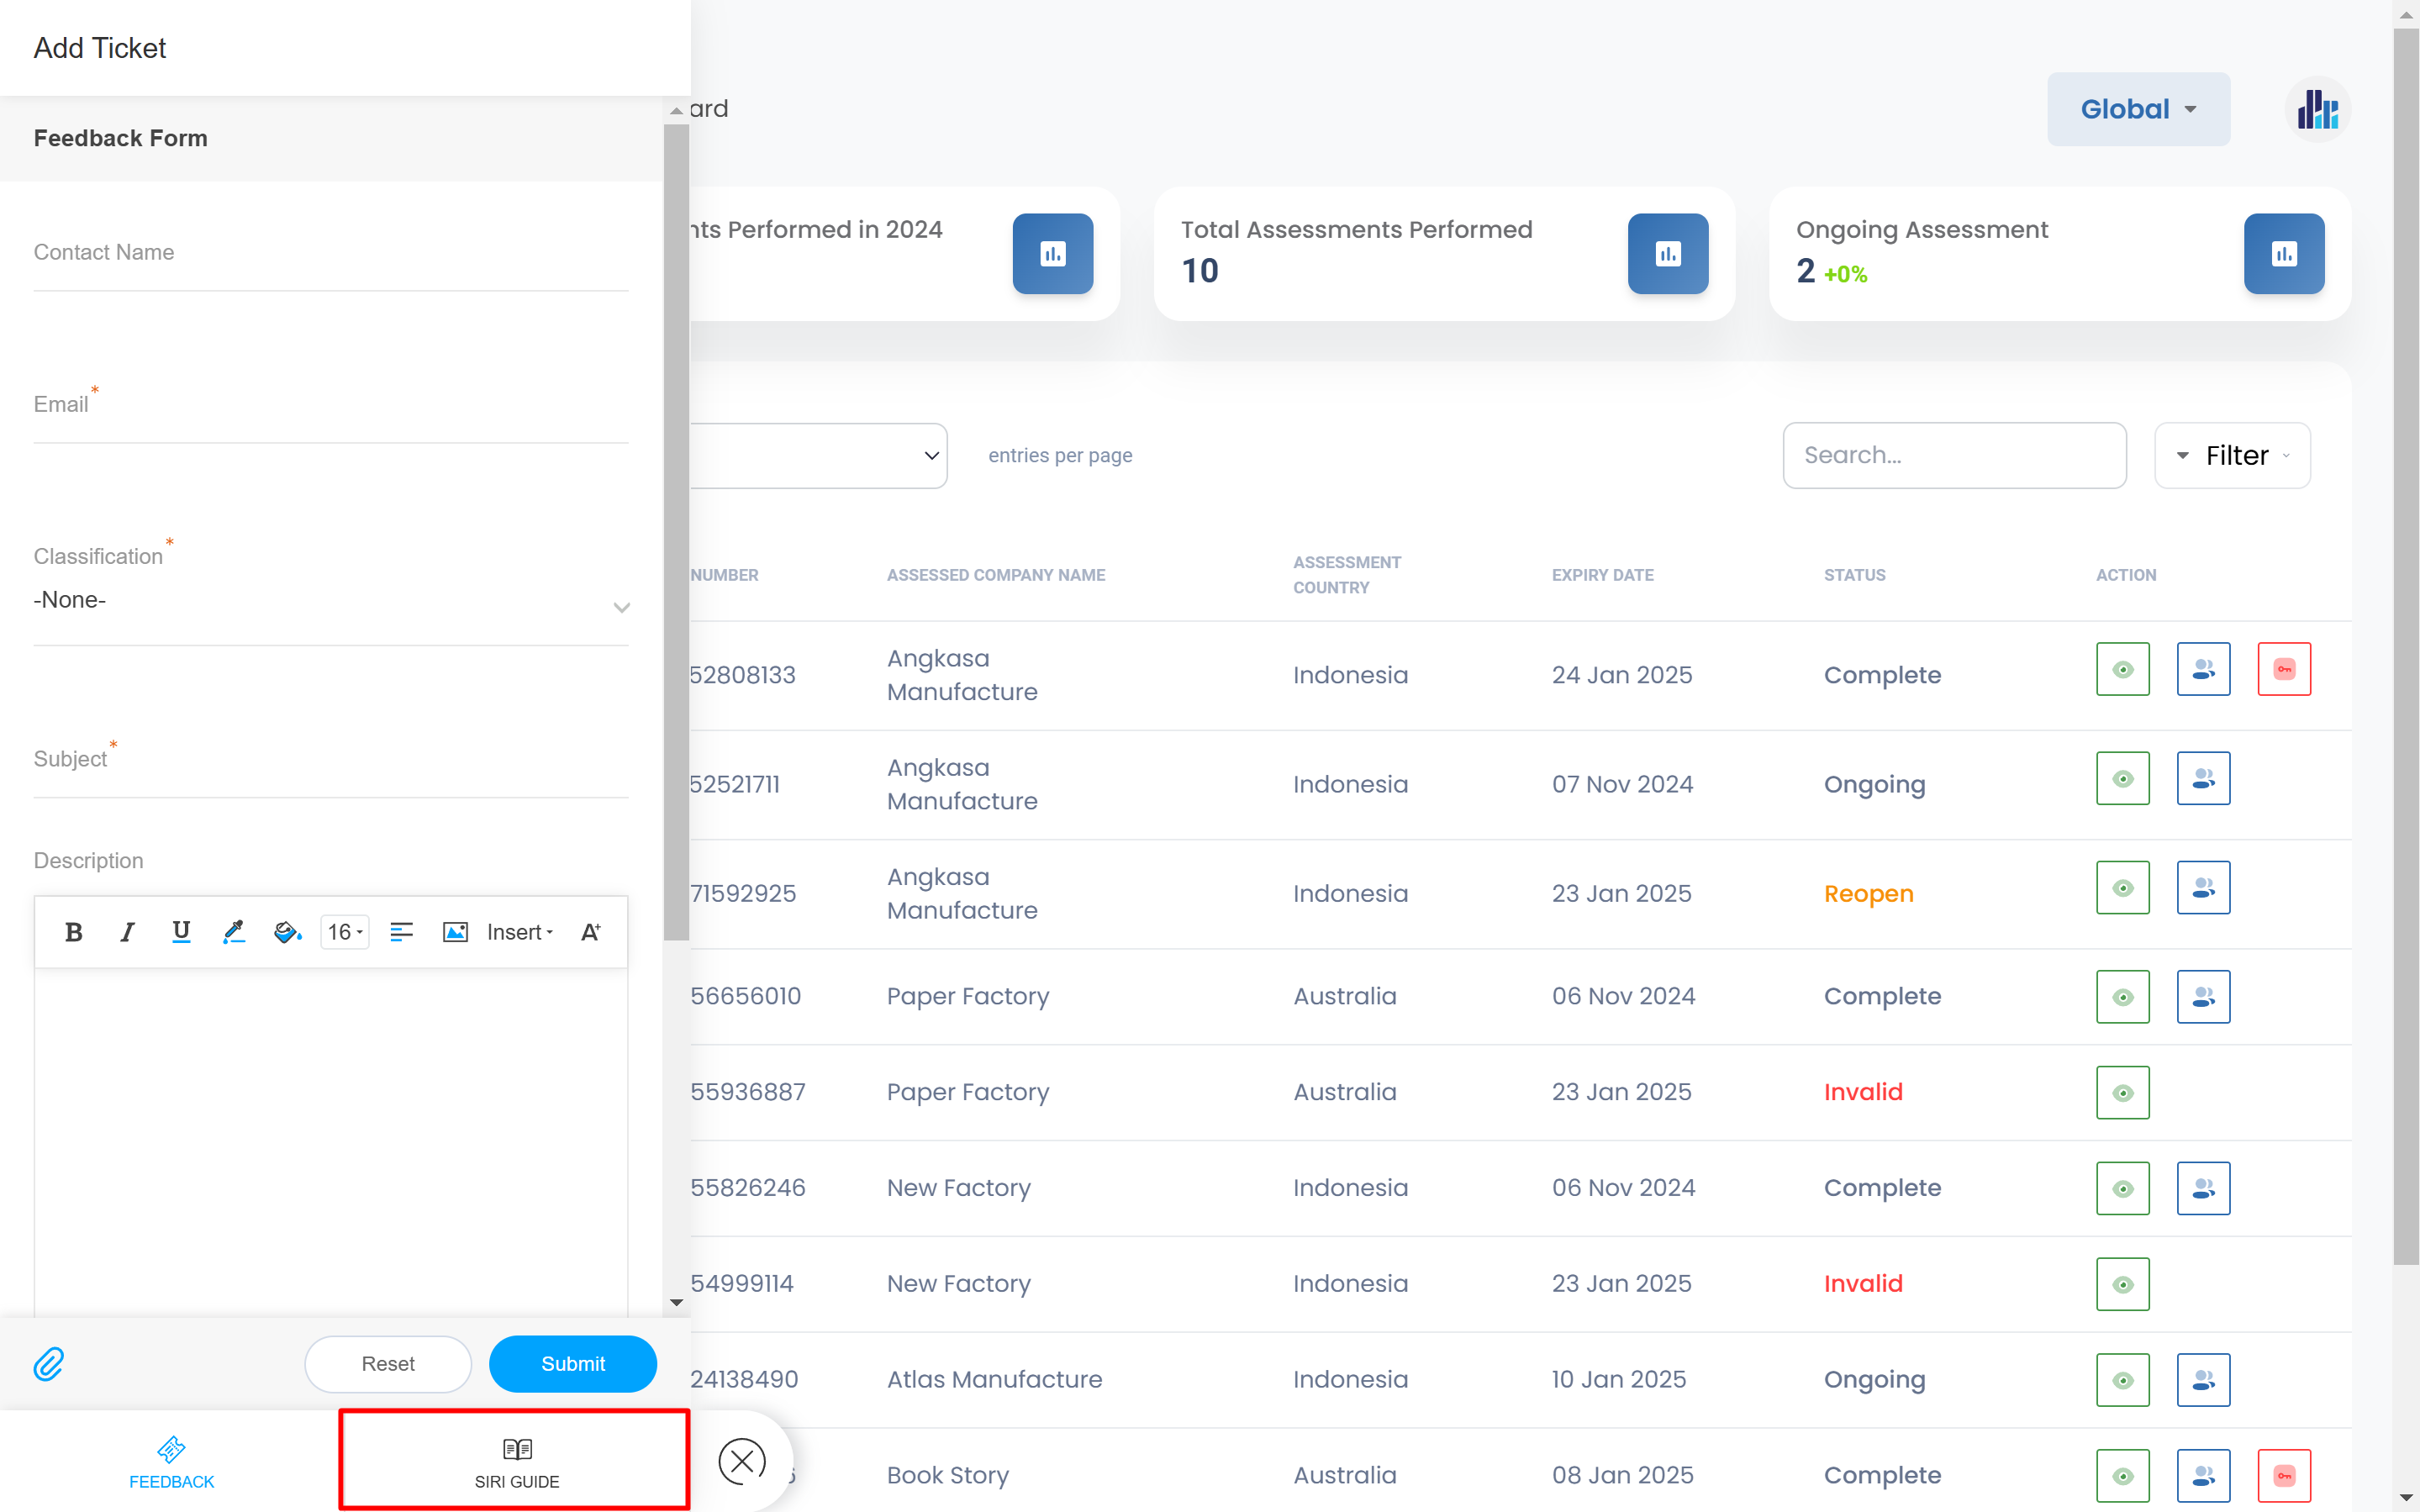Reset the feedback form

[x=387, y=1363]
